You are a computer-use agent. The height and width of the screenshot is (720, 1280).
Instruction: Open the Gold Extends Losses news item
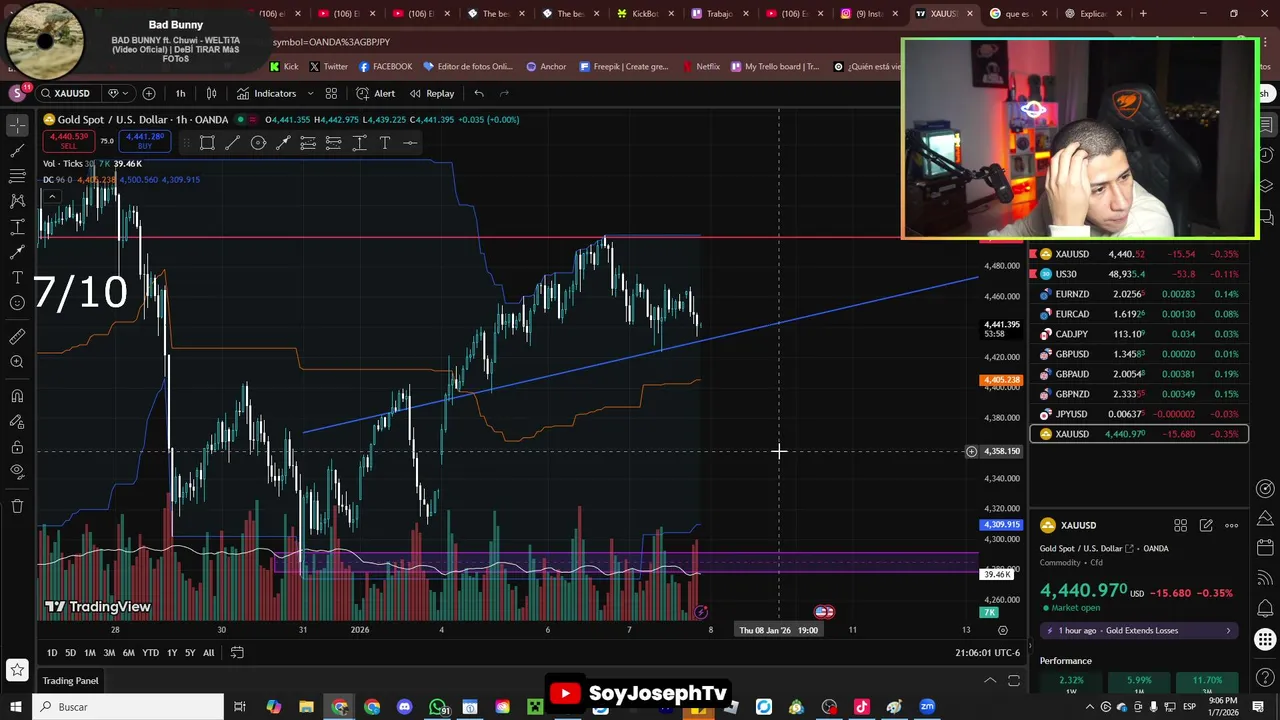[x=1138, y=630]
